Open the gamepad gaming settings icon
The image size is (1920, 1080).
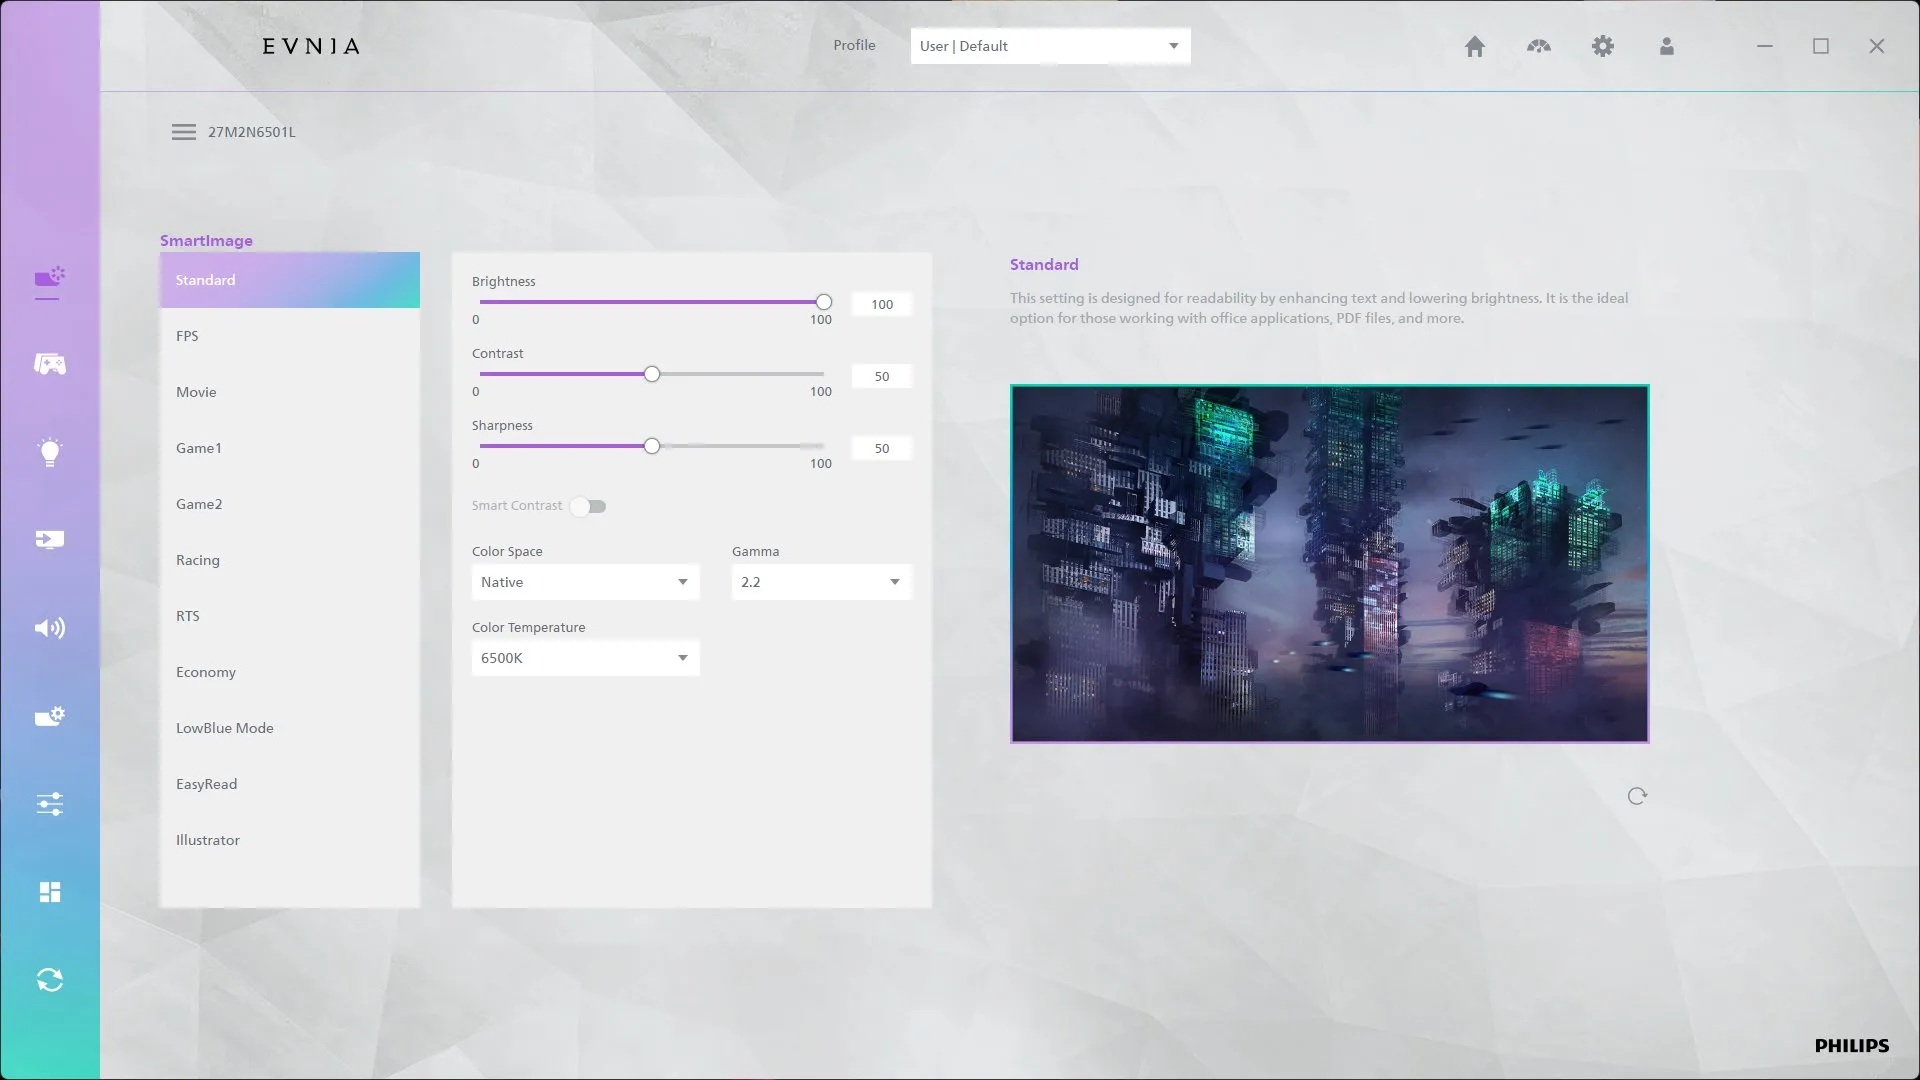[50, 364]
